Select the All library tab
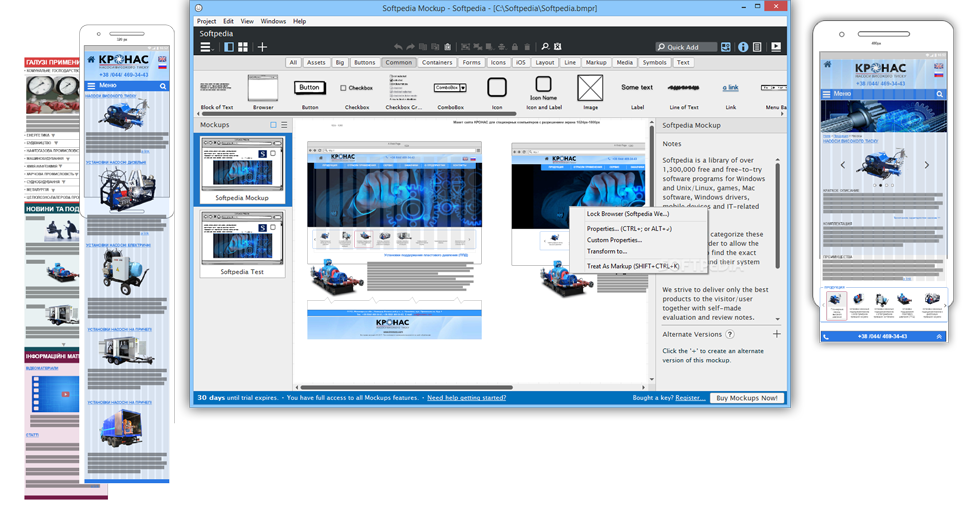 pos(293,62)
